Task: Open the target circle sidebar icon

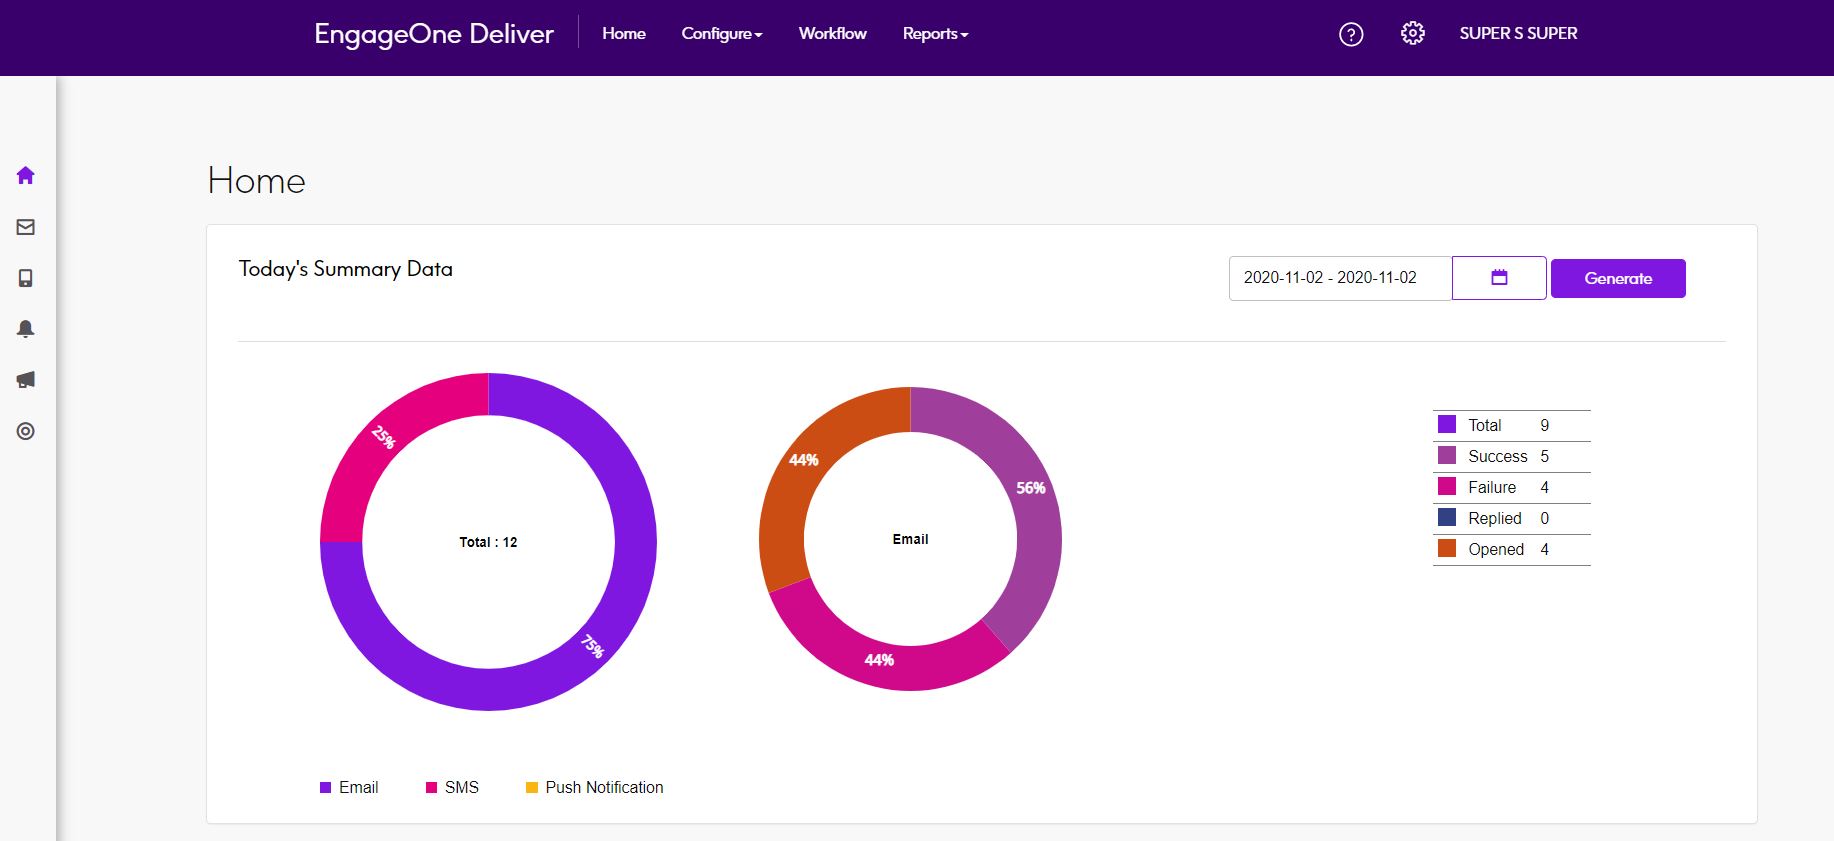Action: click(26, 431)
